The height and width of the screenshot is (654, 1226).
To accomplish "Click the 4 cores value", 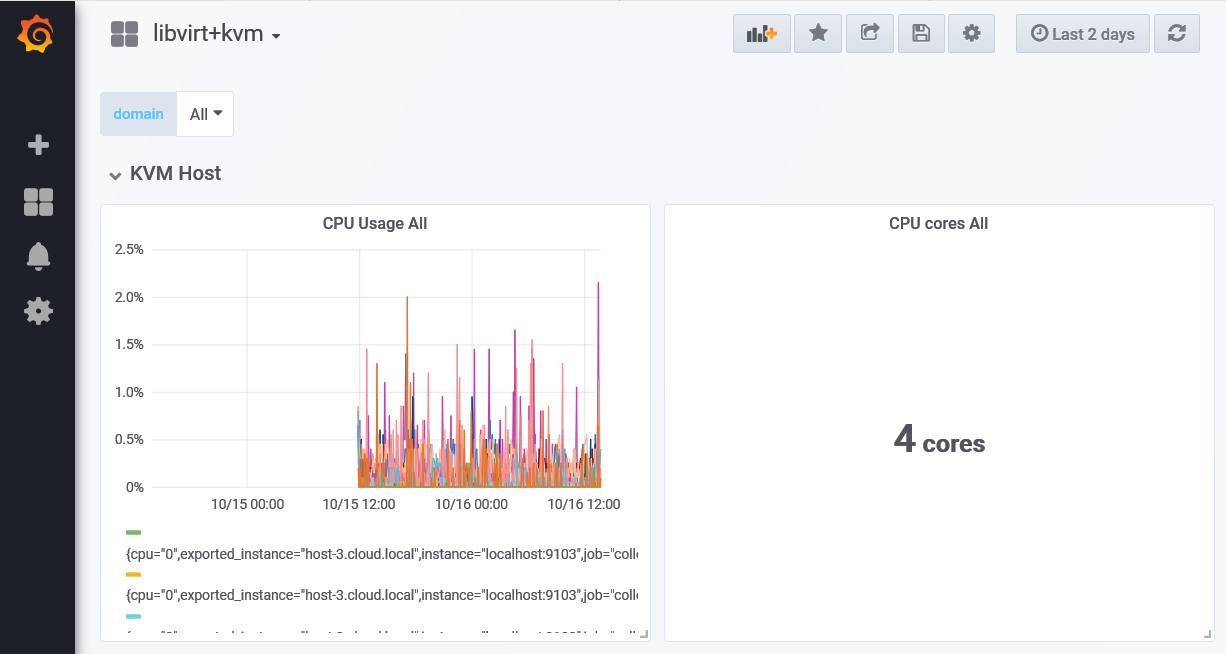I will click(939, 440).
